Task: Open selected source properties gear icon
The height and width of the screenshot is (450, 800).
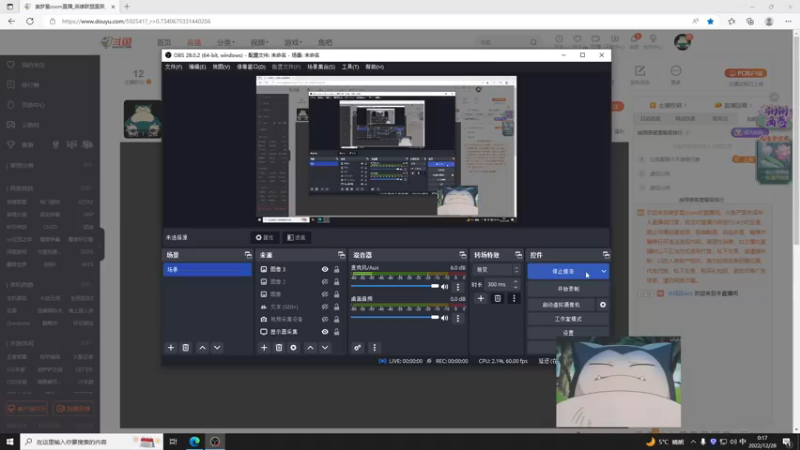Action: 293,347
